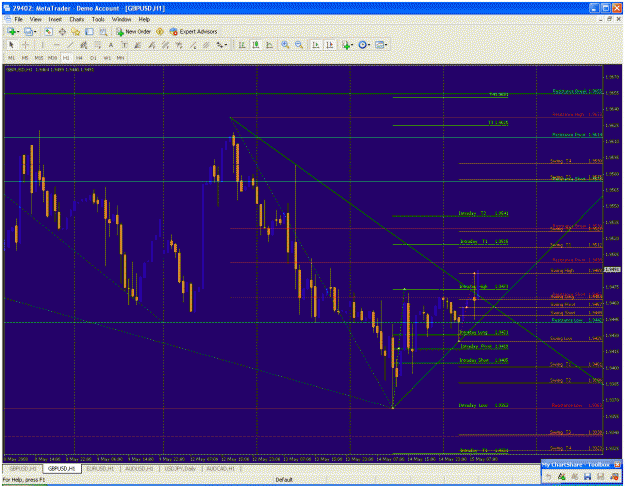
Task: Open the File menu
Action: 19,19
